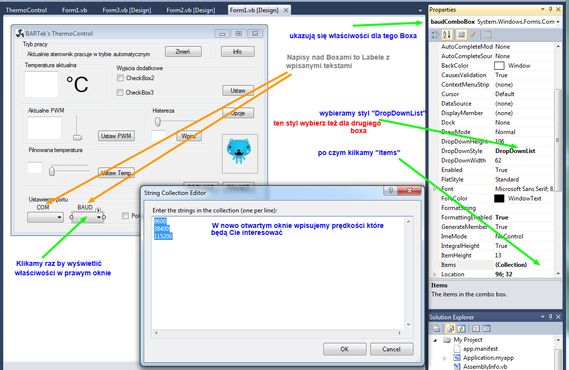Viewport: 569px width, 370px height.
Task: Expand the Font property
Action: point(434,189)
